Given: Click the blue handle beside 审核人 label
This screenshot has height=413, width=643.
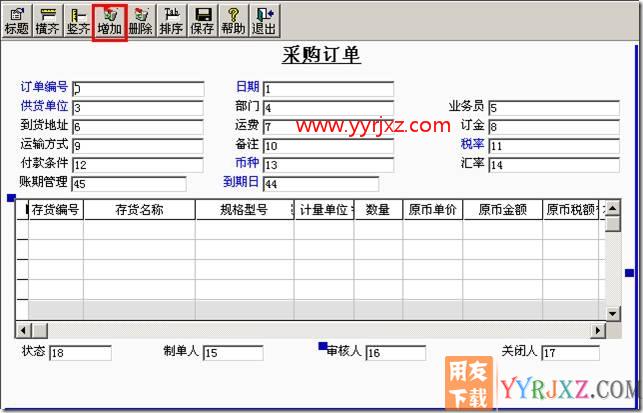Looking at the screenshot, I should click(323, 347).
